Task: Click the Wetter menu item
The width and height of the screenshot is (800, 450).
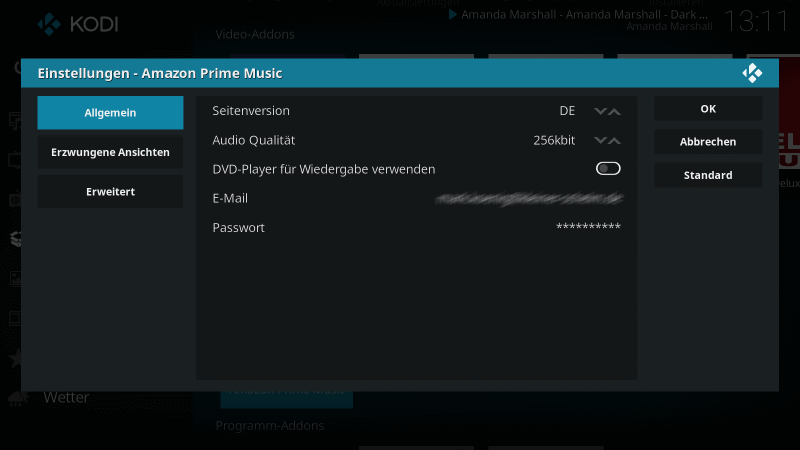Action: pyautogui.click(x=66, y=397)
